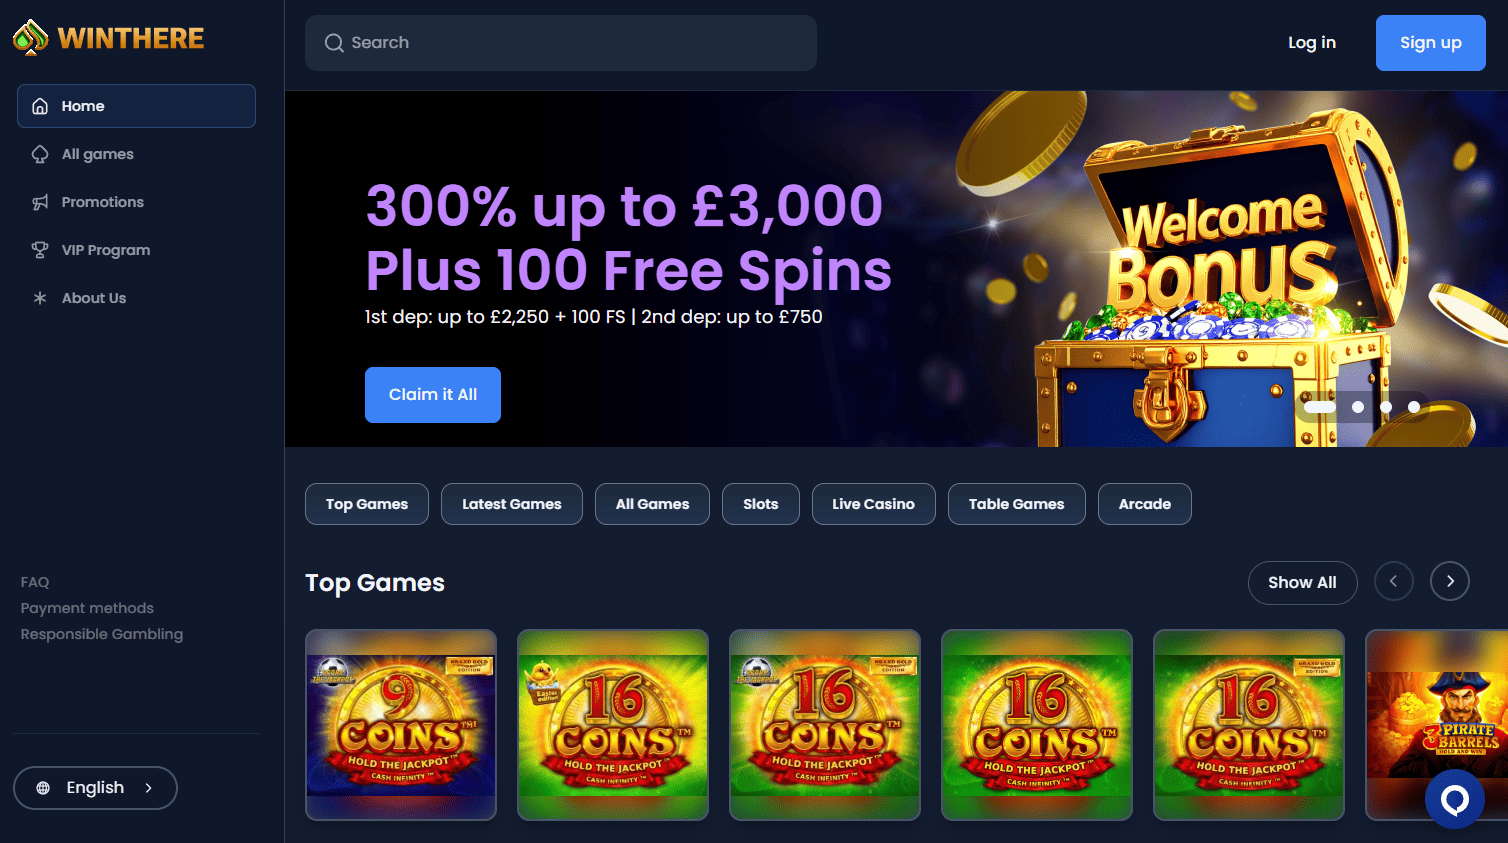This screenshot has width=1508, height=843.
Task: Select the All games spade icon
Action: (40, 154)
